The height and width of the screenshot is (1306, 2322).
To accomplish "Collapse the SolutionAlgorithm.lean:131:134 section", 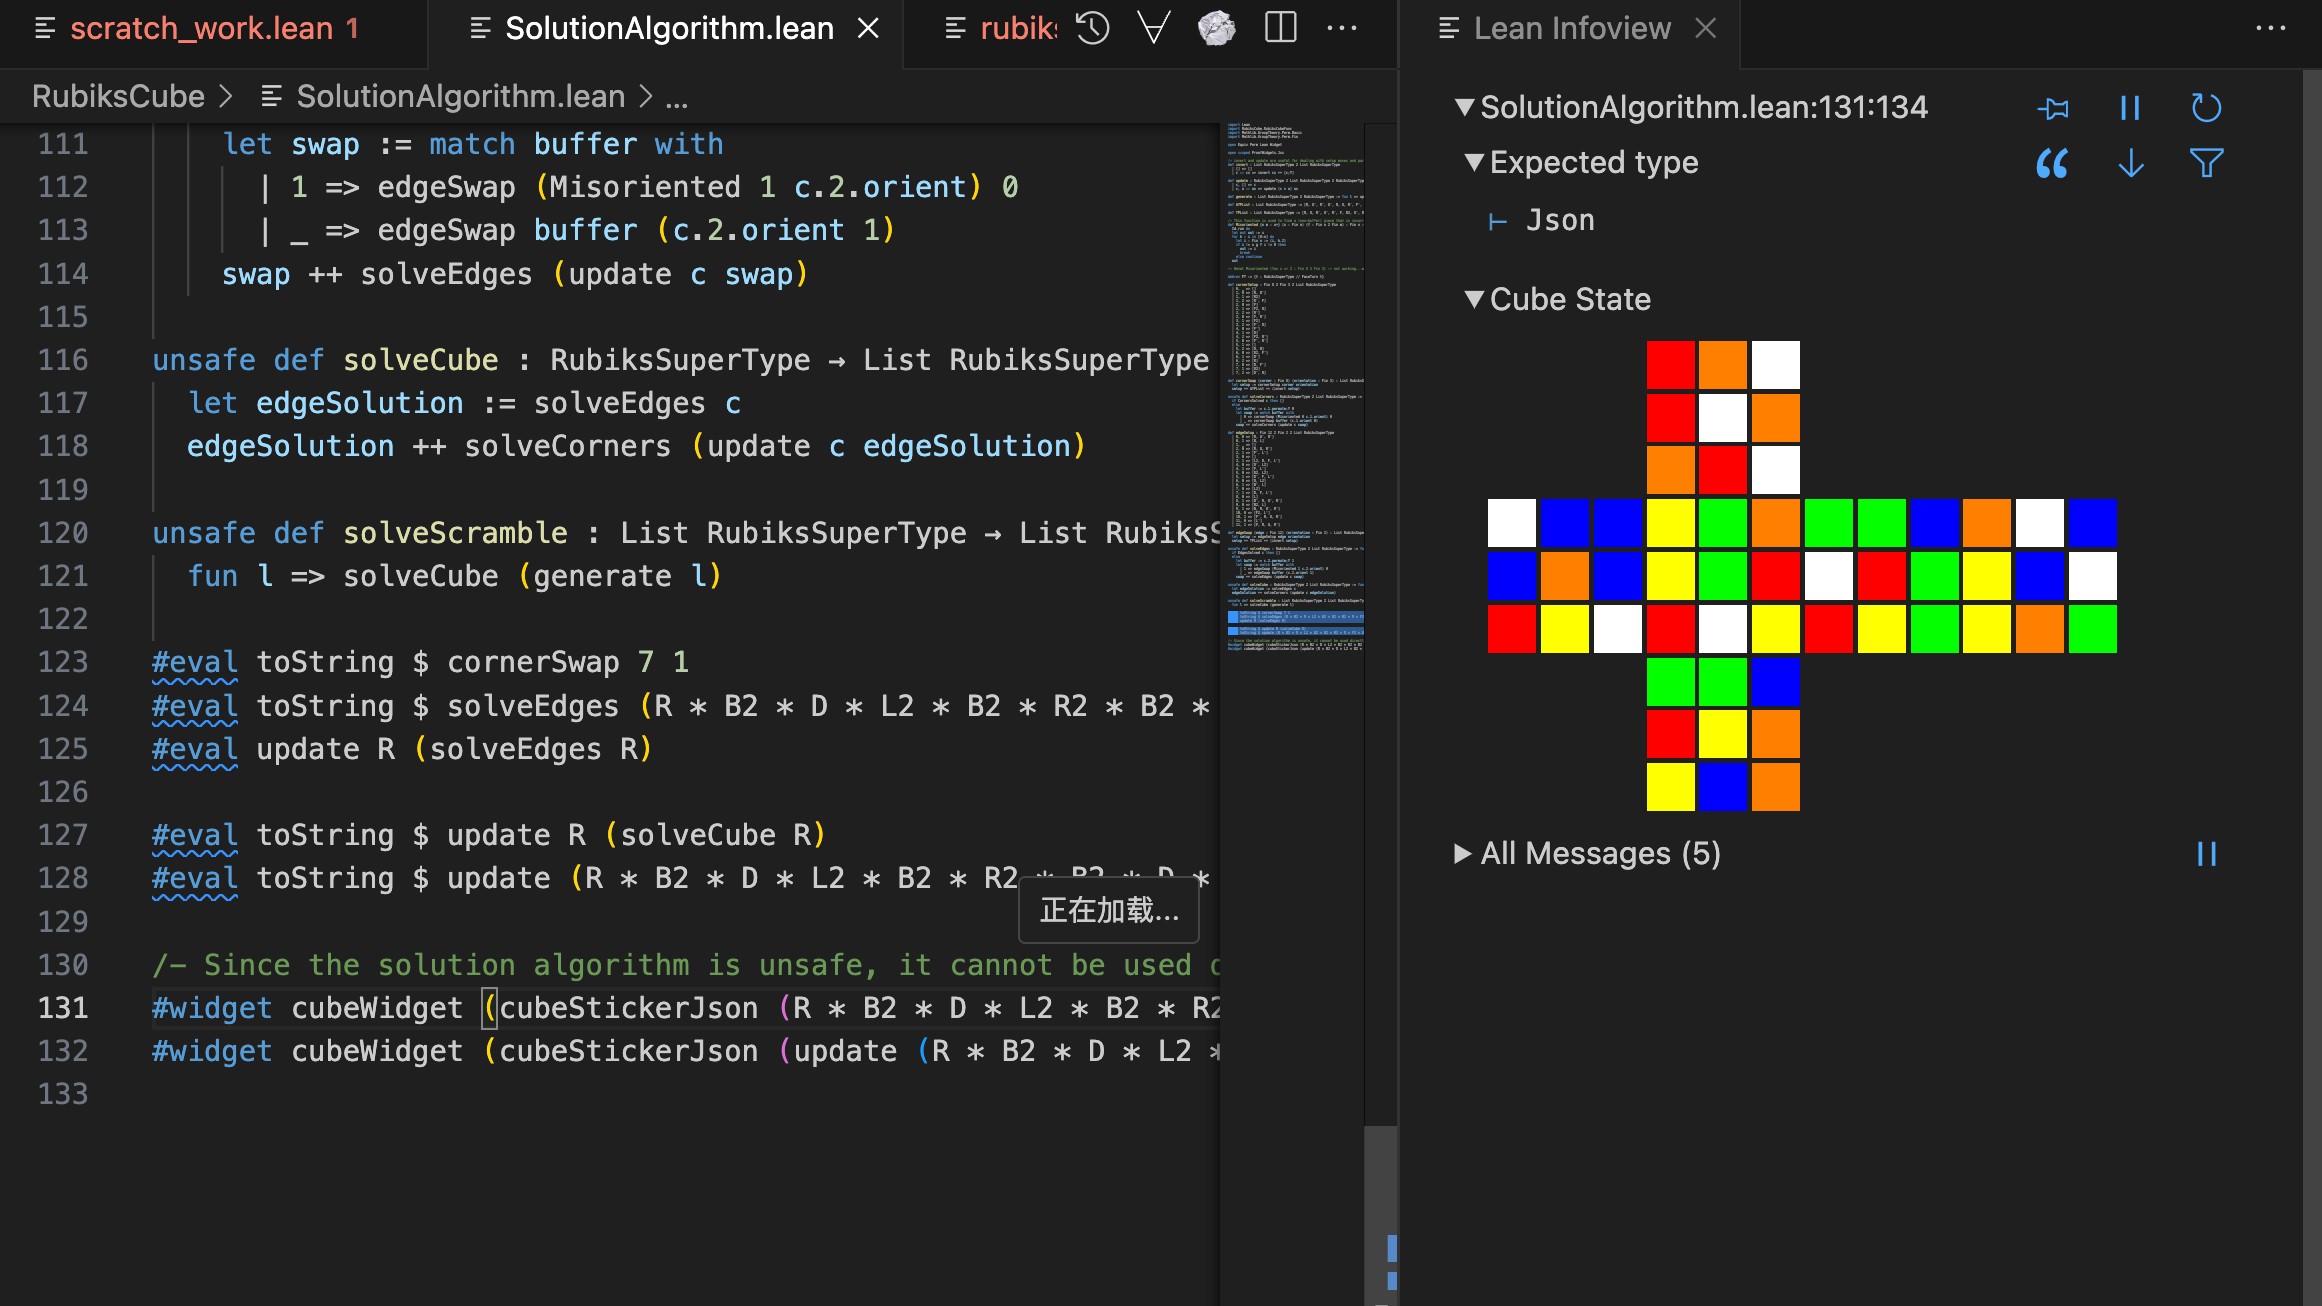I will pos(1465,107).
